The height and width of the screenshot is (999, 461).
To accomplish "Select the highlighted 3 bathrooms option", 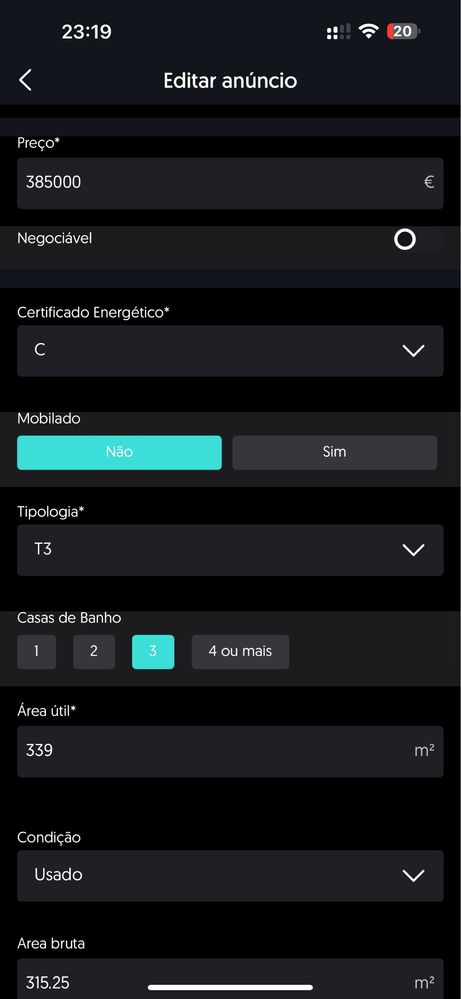I will click(153, 652).
